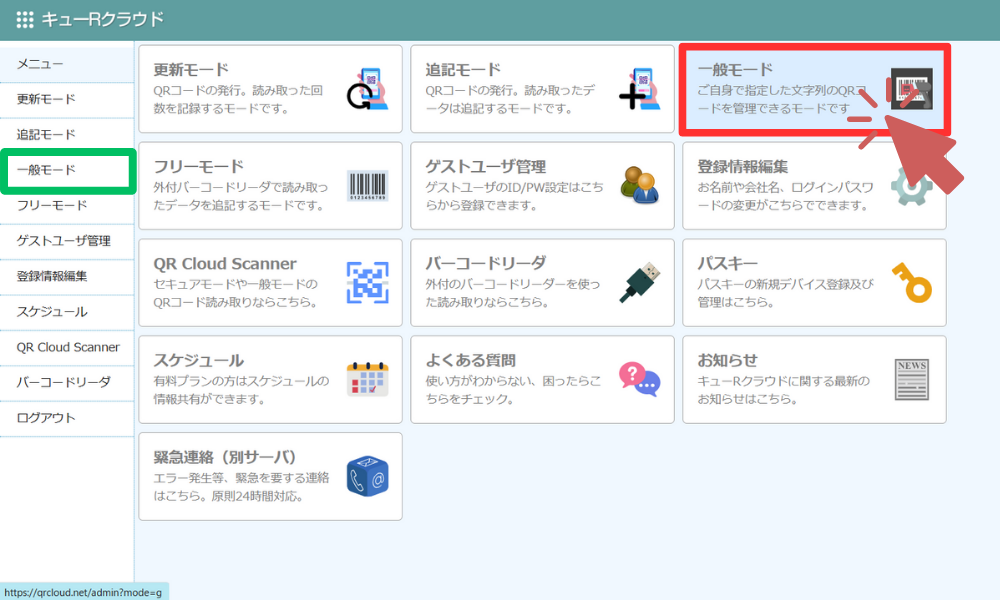
Task: Open QR Cloud Scanner via its QR icon
Action: point(368,283)
